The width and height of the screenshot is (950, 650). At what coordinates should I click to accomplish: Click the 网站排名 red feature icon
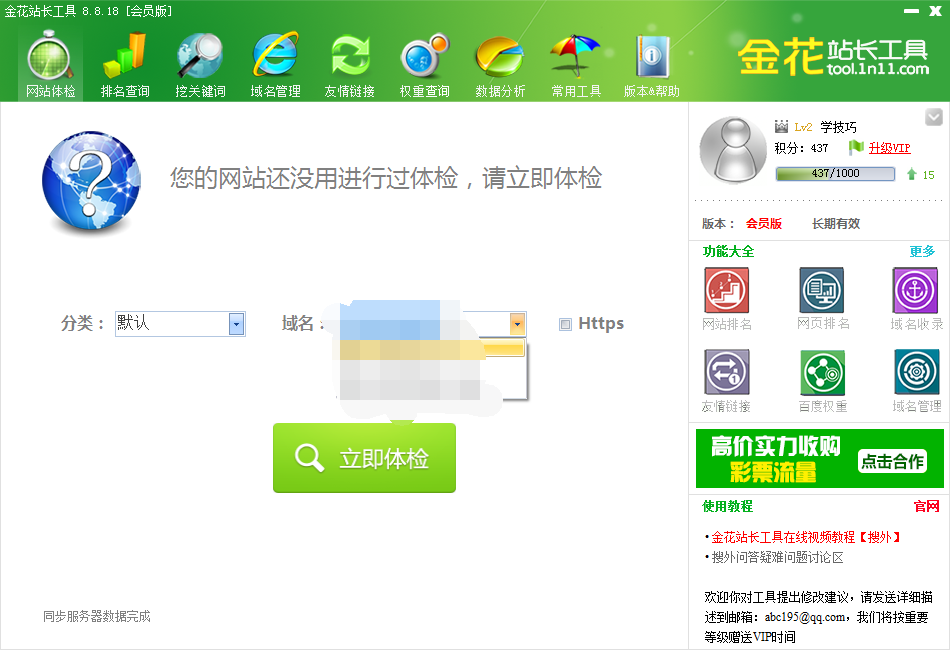point(726,290)
